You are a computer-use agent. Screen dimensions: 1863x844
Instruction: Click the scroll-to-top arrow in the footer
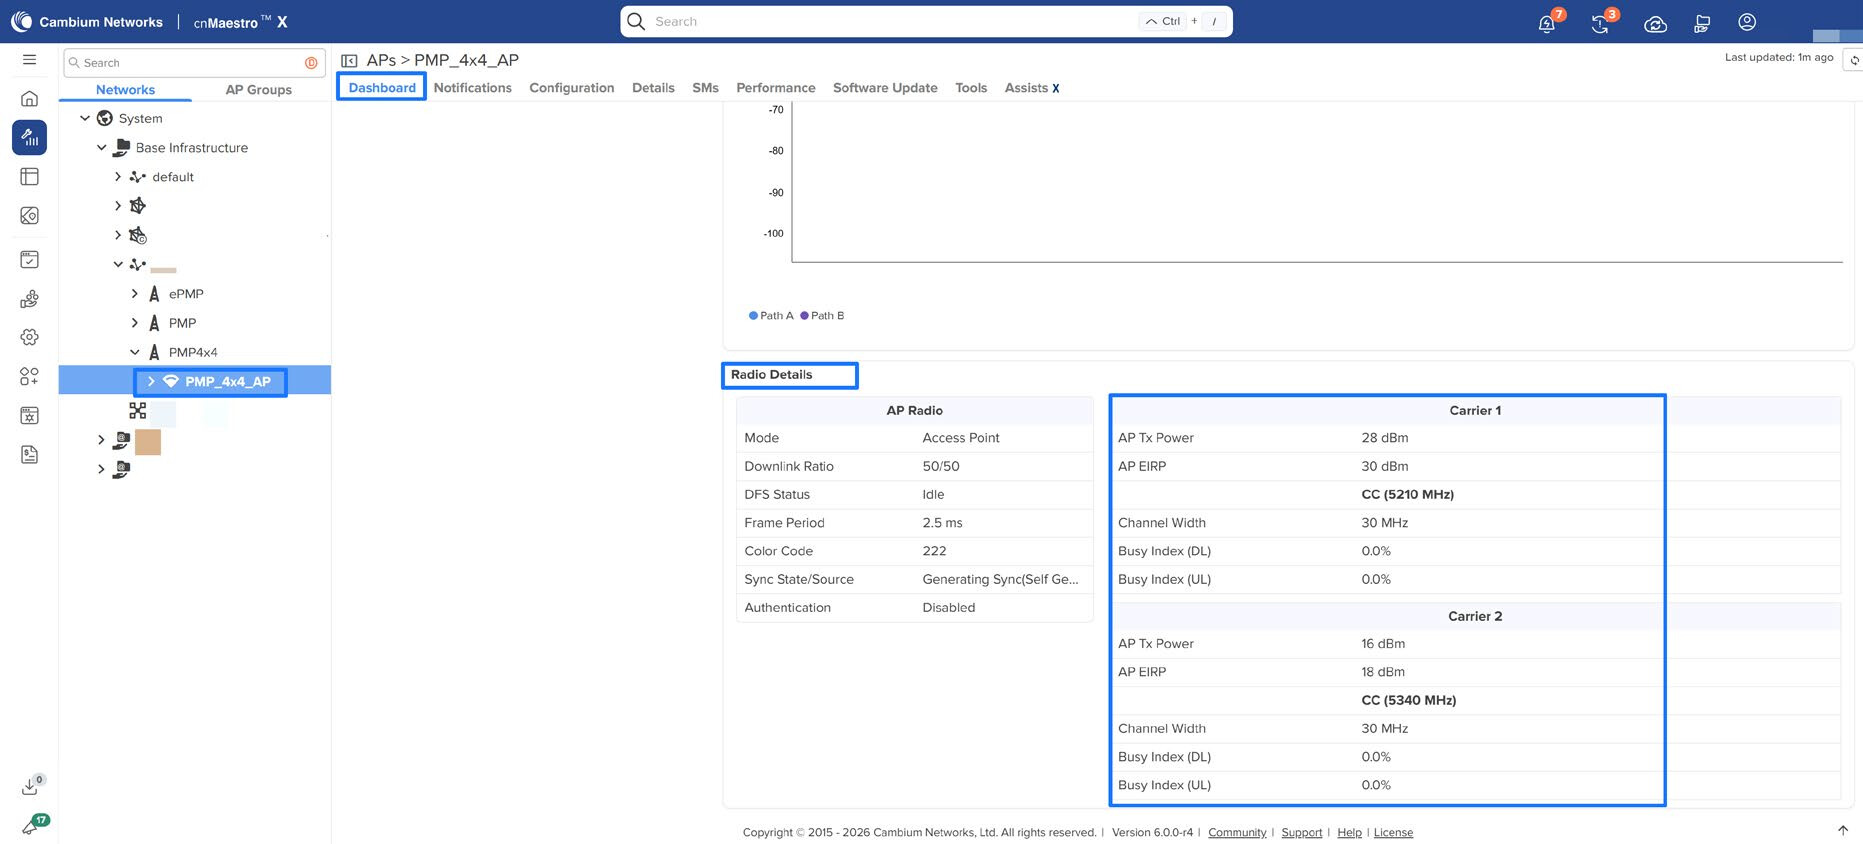(x=1843, y=831)
